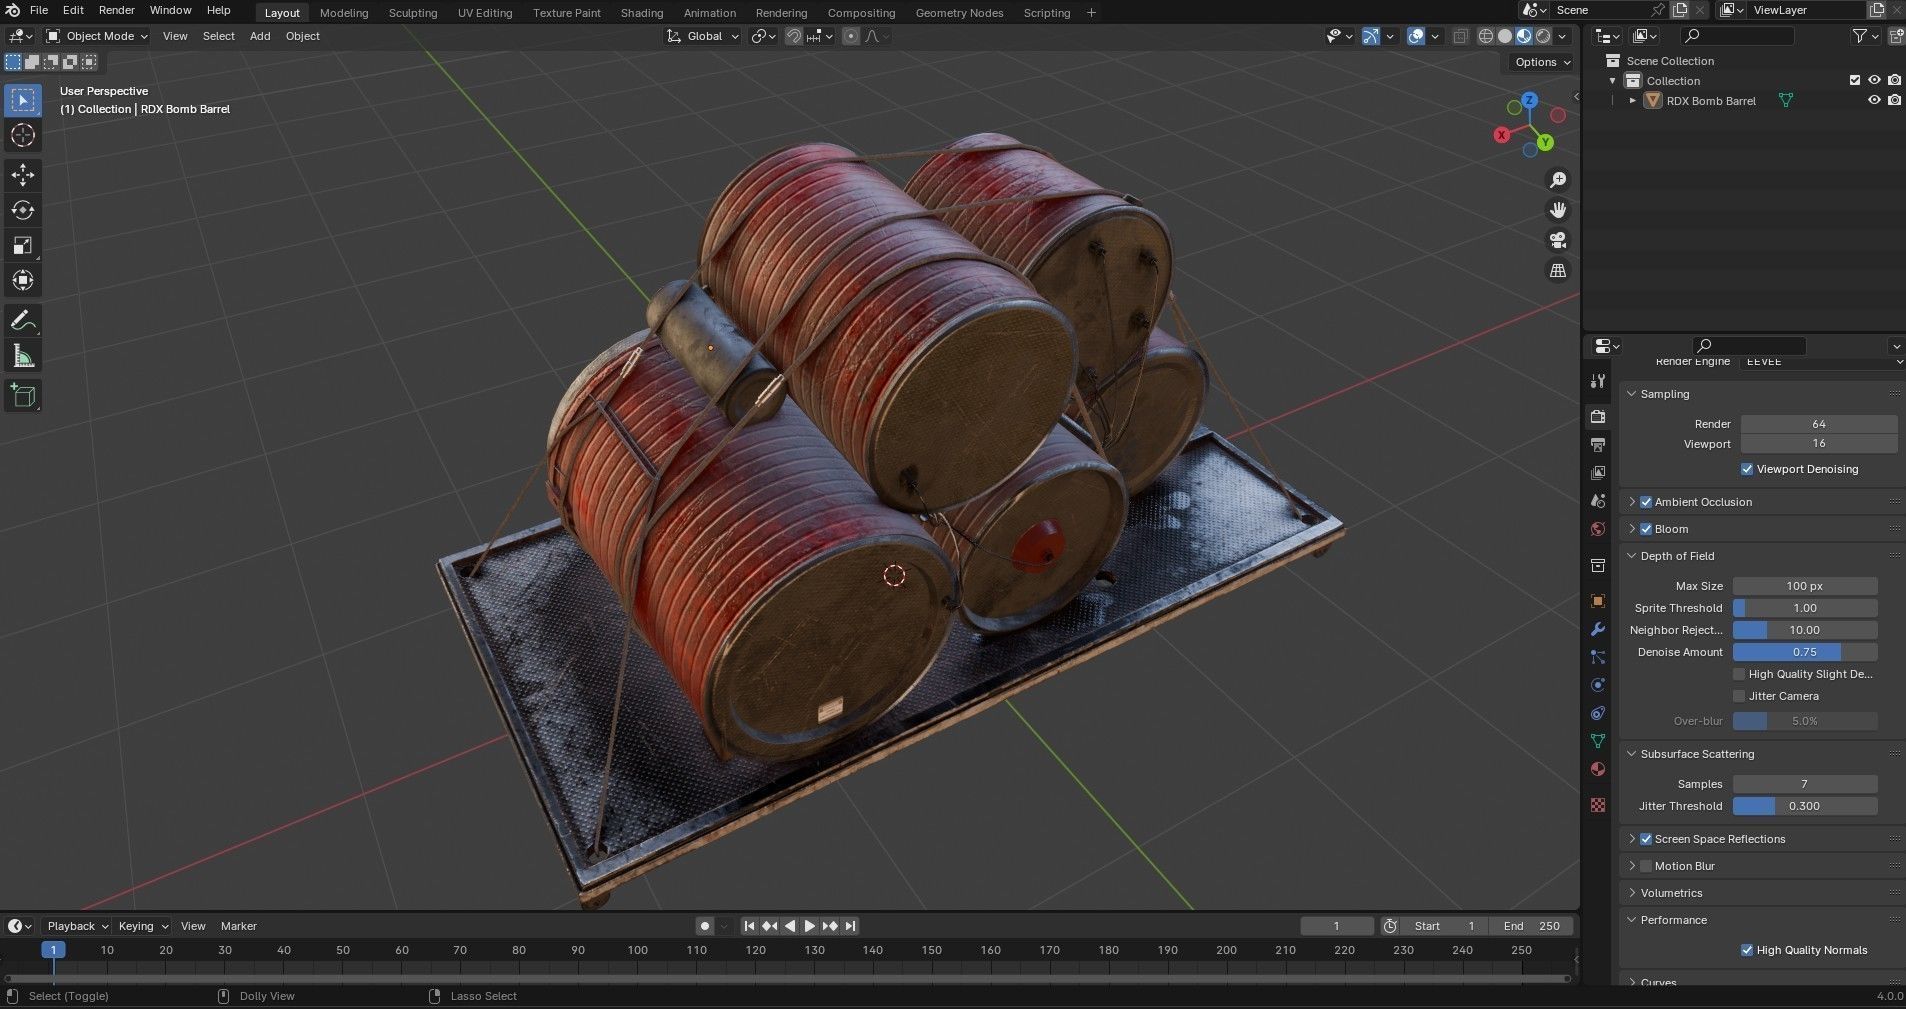Hide RDX Bomb Barrel in viewport
1906x1009 pixels.
pyautogui.click(x=1874, y=101)
